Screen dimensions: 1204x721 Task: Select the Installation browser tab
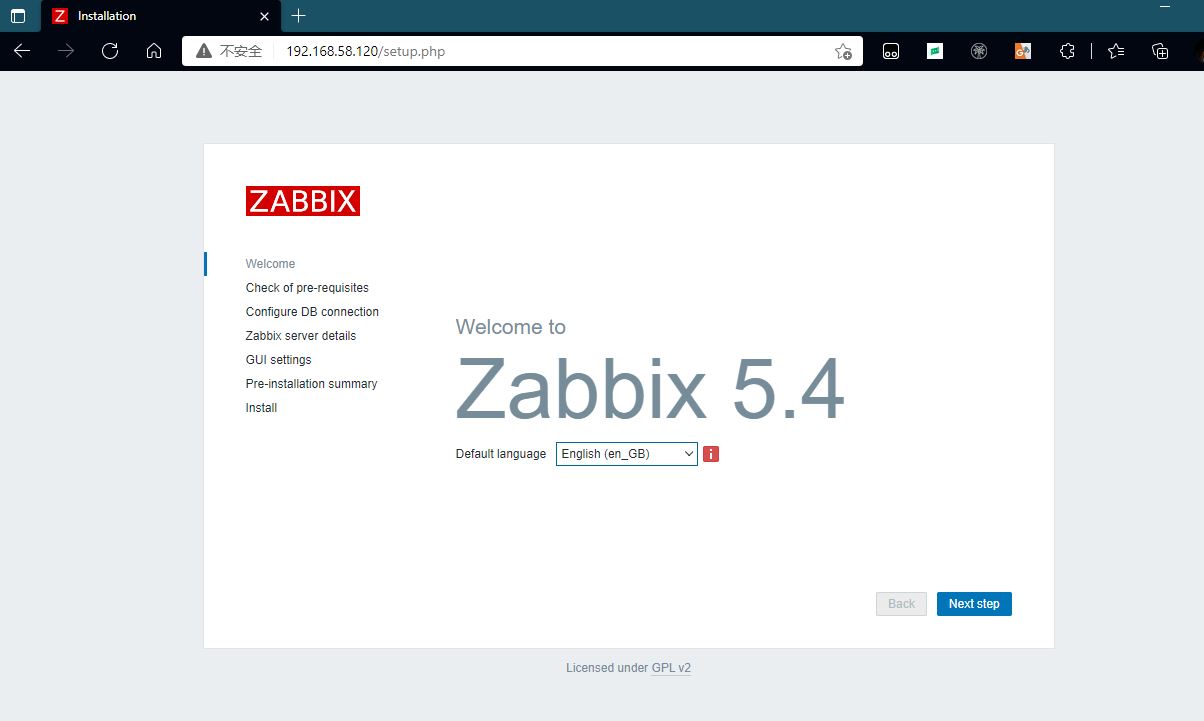pos(161,16)
